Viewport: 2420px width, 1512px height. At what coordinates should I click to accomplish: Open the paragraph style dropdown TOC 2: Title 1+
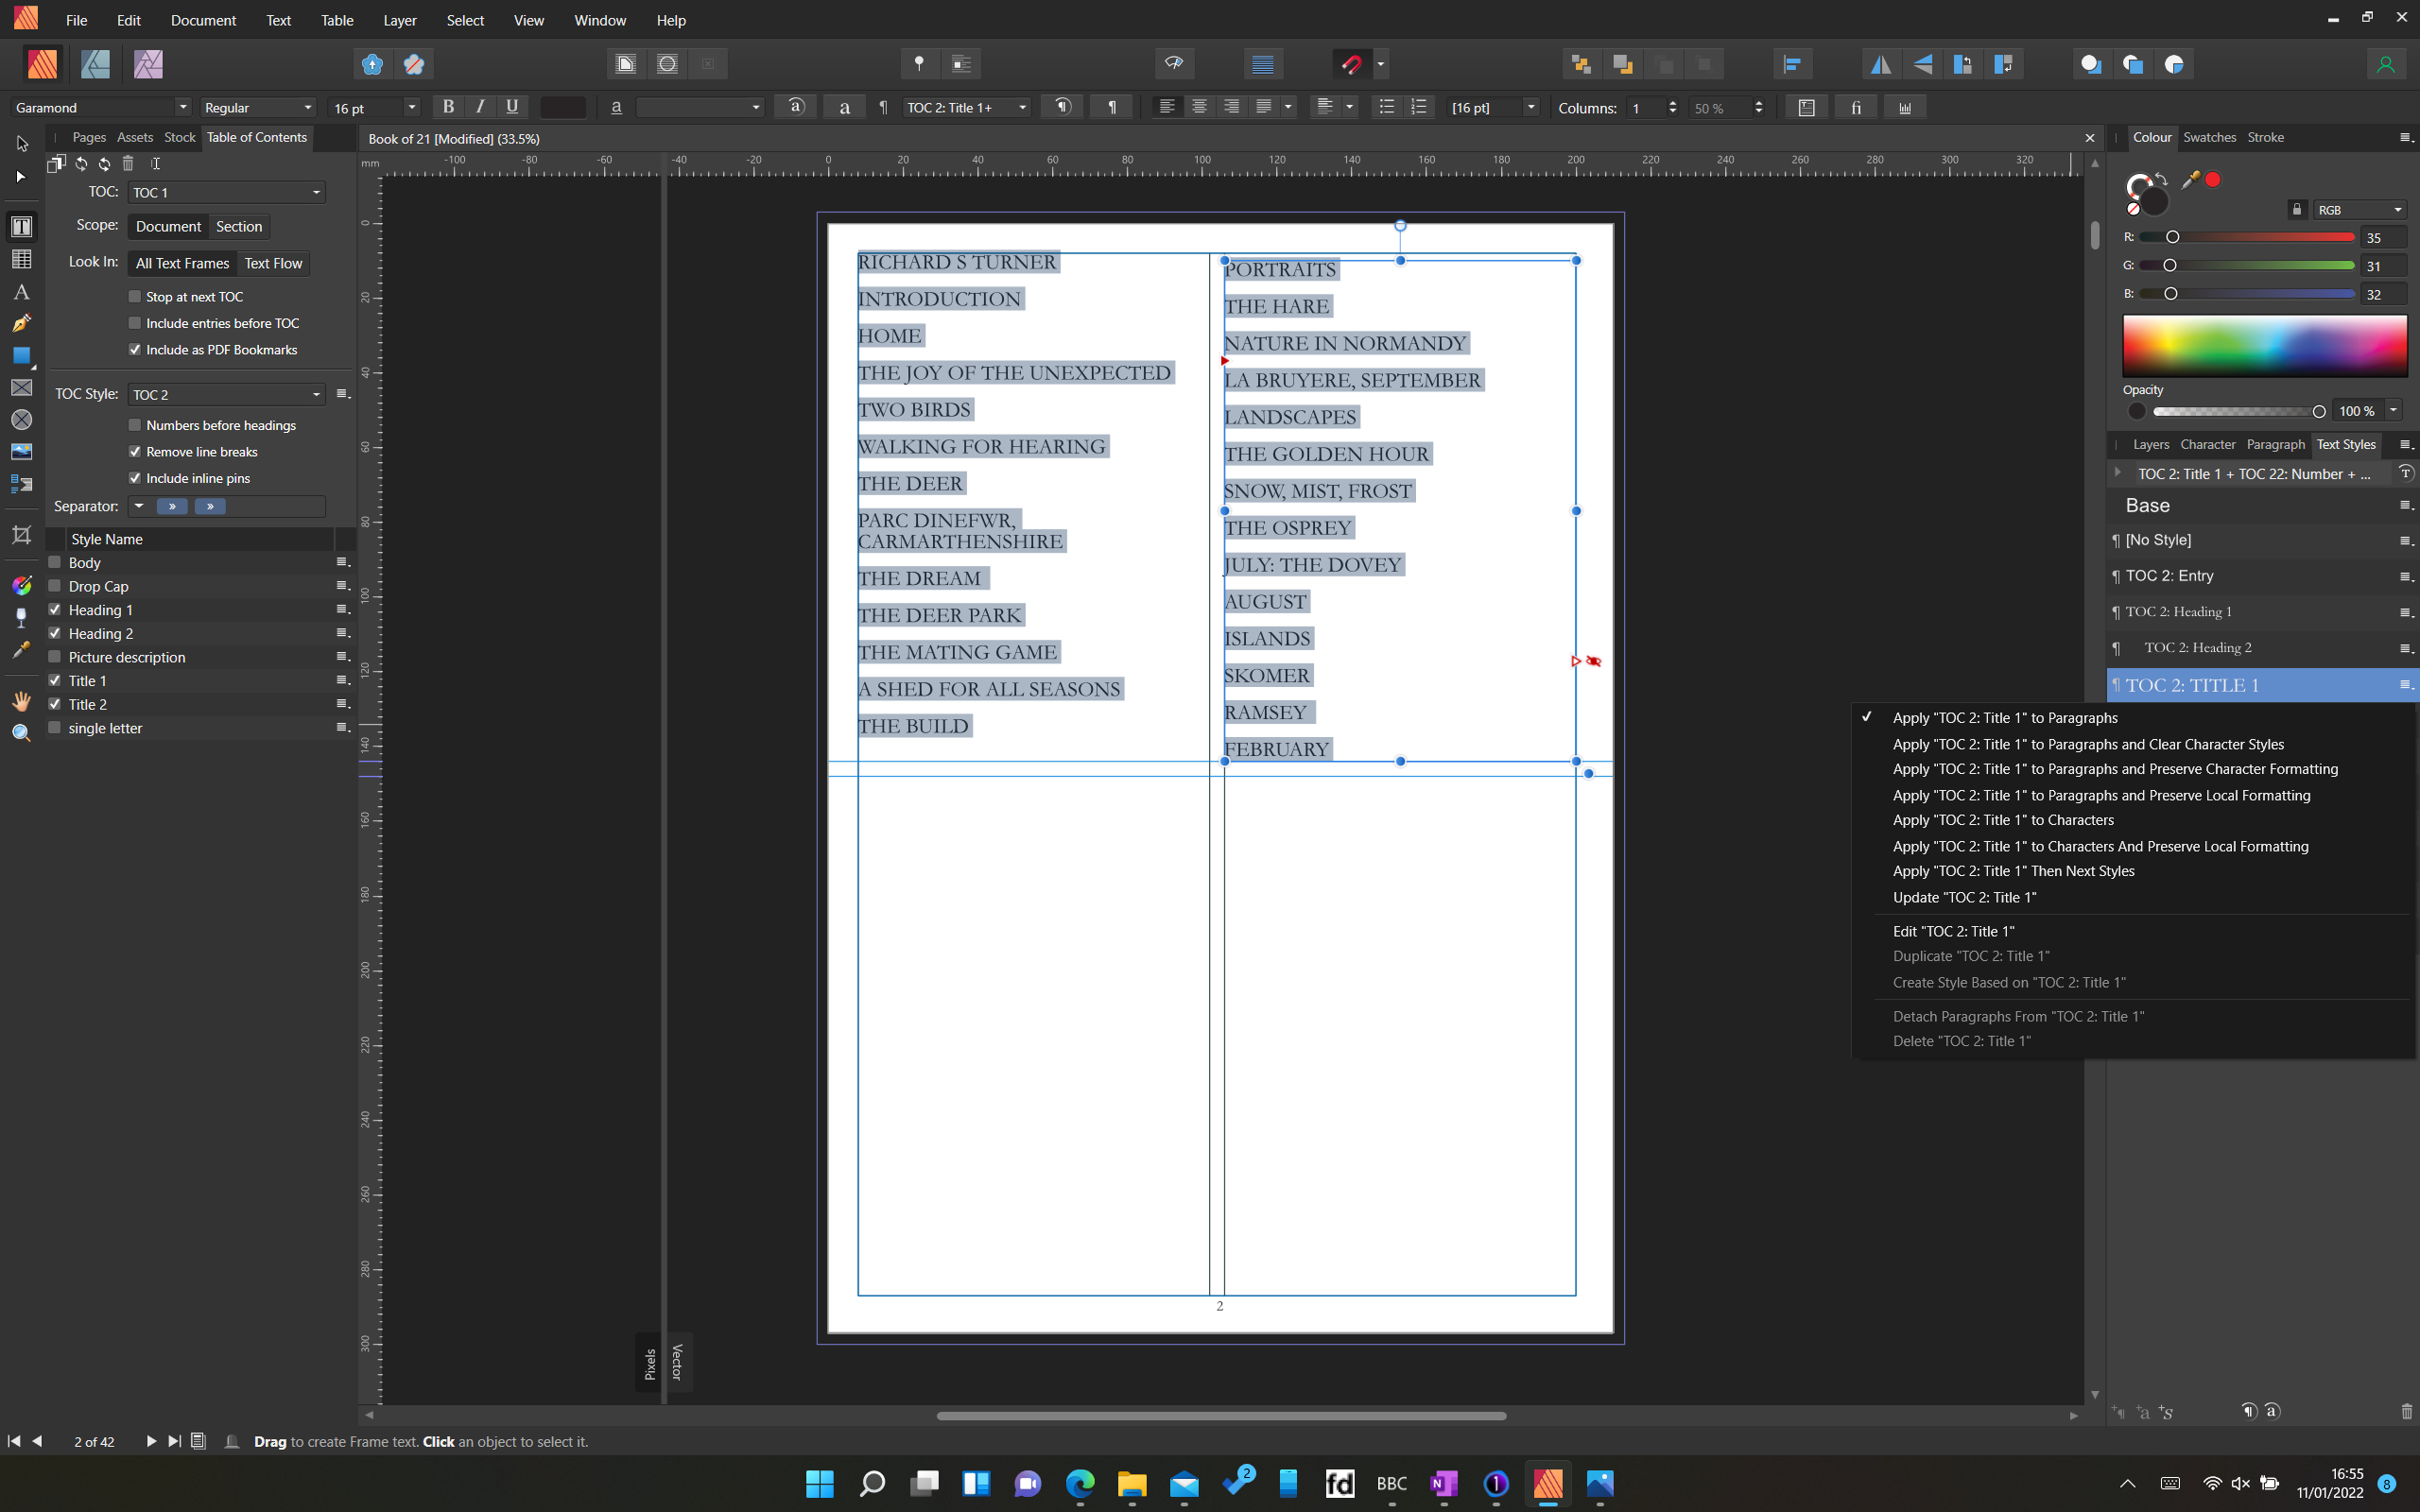click(1021, 107)
